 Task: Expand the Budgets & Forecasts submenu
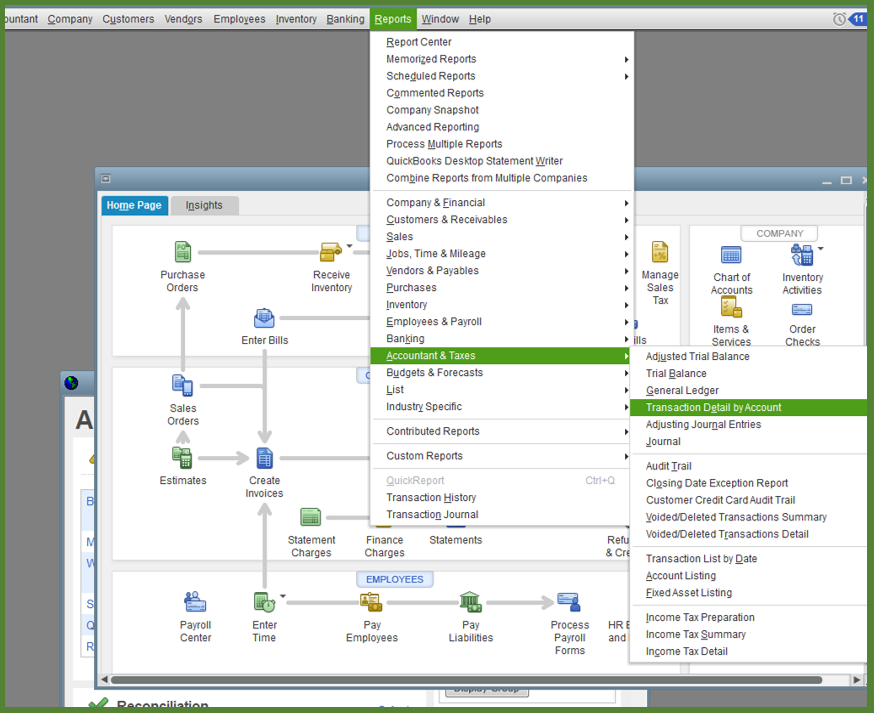(x=627, y=373)
